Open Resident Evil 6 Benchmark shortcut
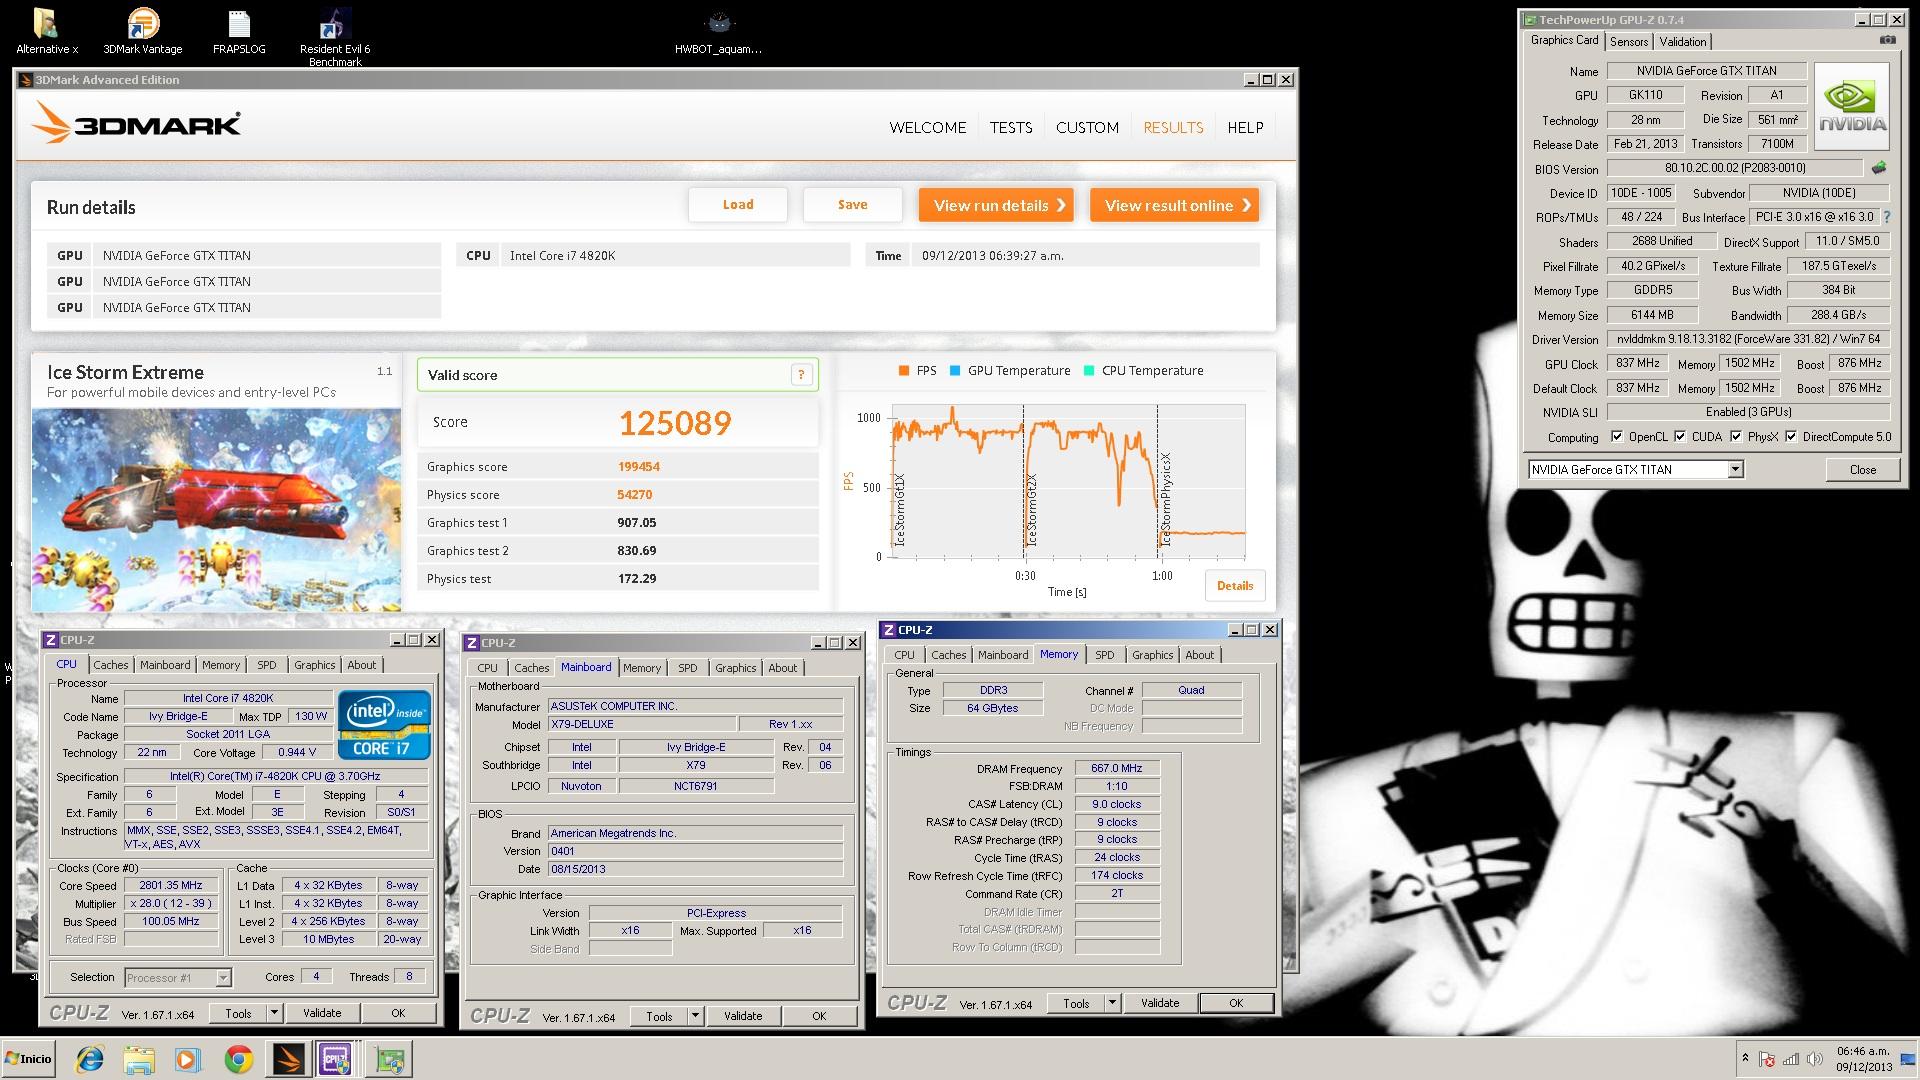The image size is (1920, 1080). coord(335,37)
